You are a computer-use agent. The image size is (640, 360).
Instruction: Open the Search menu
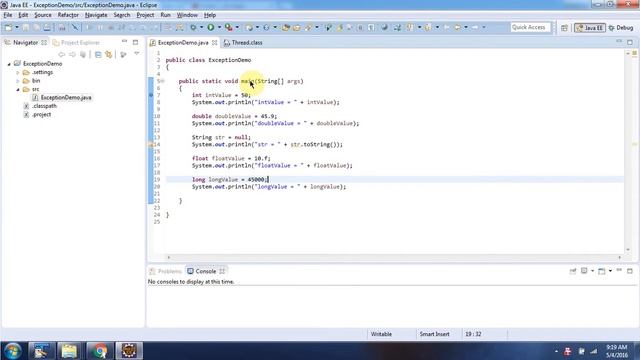pyautogui.click(x=122, y=15)
